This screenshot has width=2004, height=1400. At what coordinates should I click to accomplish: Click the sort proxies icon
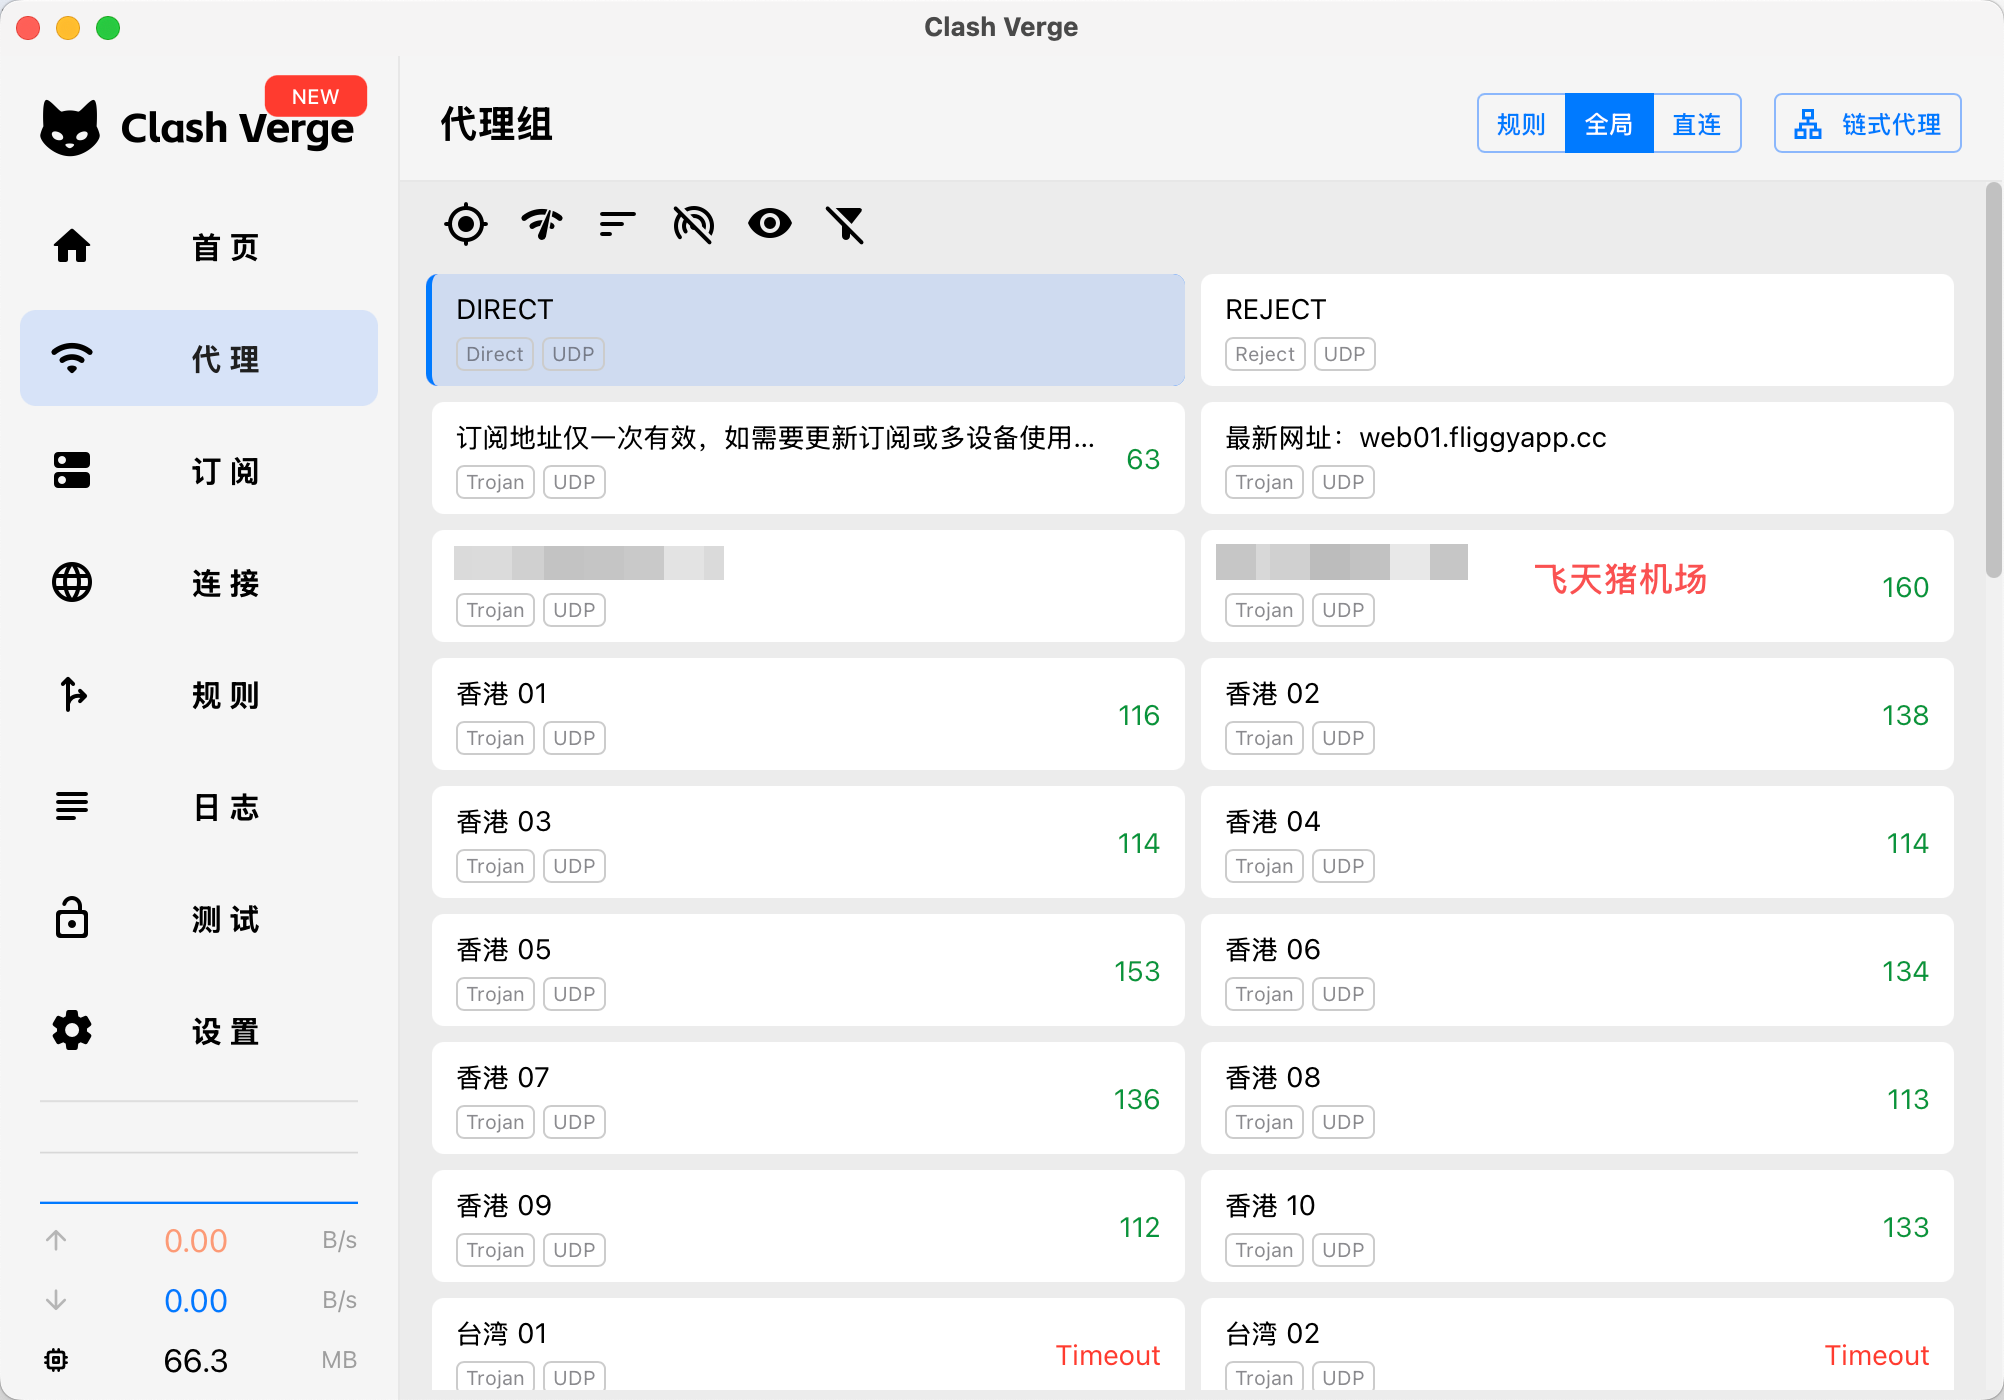[x=618, y=224]
